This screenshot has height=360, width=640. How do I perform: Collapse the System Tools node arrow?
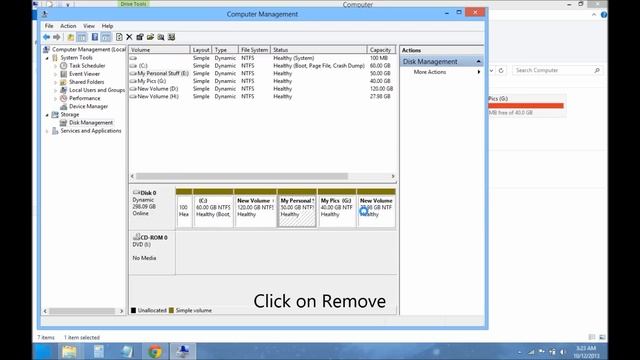click(x=47, y=58)
